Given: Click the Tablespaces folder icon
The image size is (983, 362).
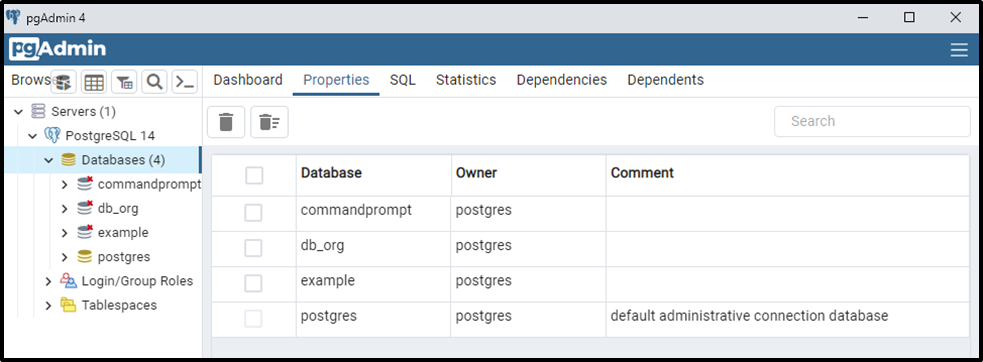Looking at the screenshot, I should coord(68,305).
